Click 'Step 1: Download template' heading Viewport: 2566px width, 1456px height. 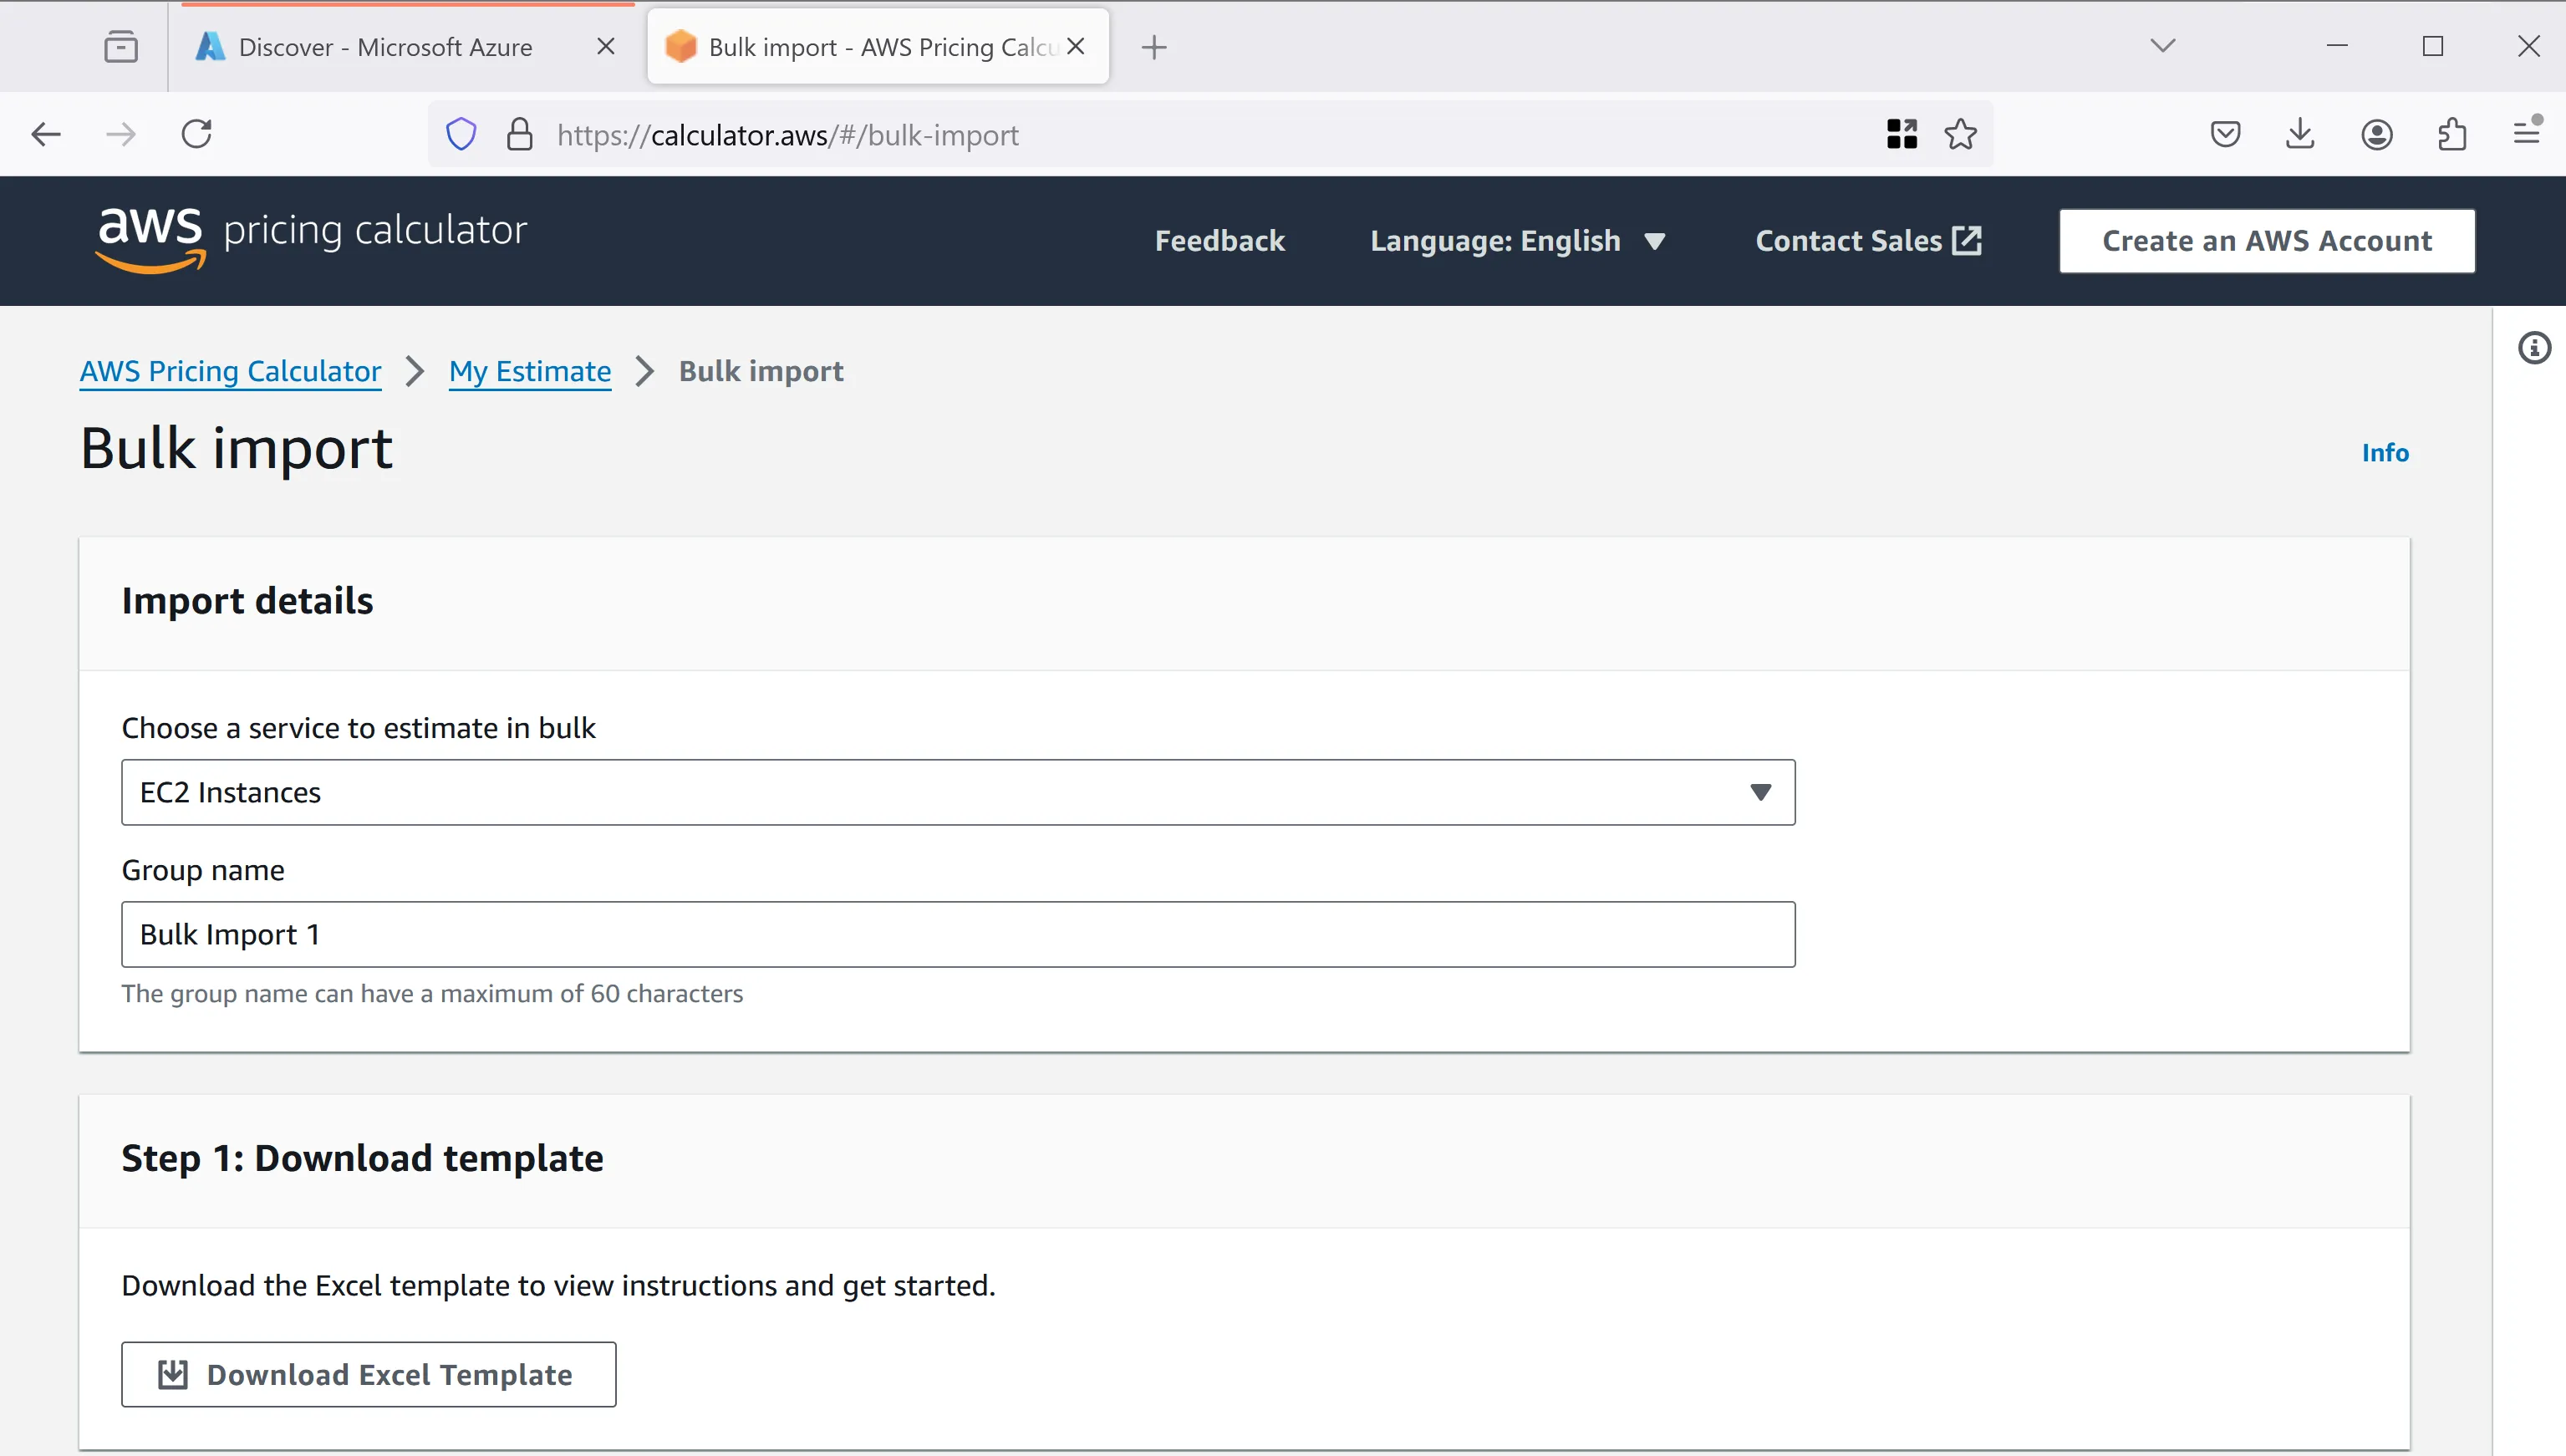point(362,1158)
